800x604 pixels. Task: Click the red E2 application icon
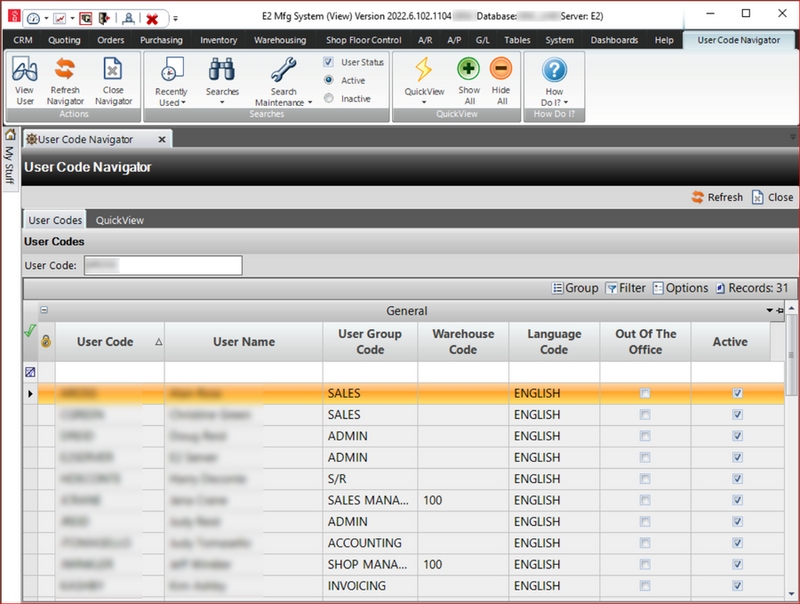(x=14, y=16)
